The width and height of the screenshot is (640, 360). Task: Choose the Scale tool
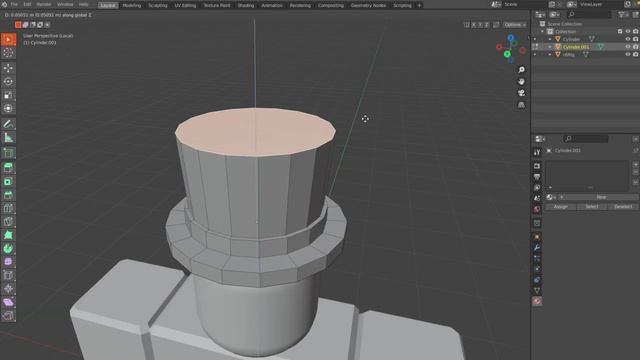8,95
